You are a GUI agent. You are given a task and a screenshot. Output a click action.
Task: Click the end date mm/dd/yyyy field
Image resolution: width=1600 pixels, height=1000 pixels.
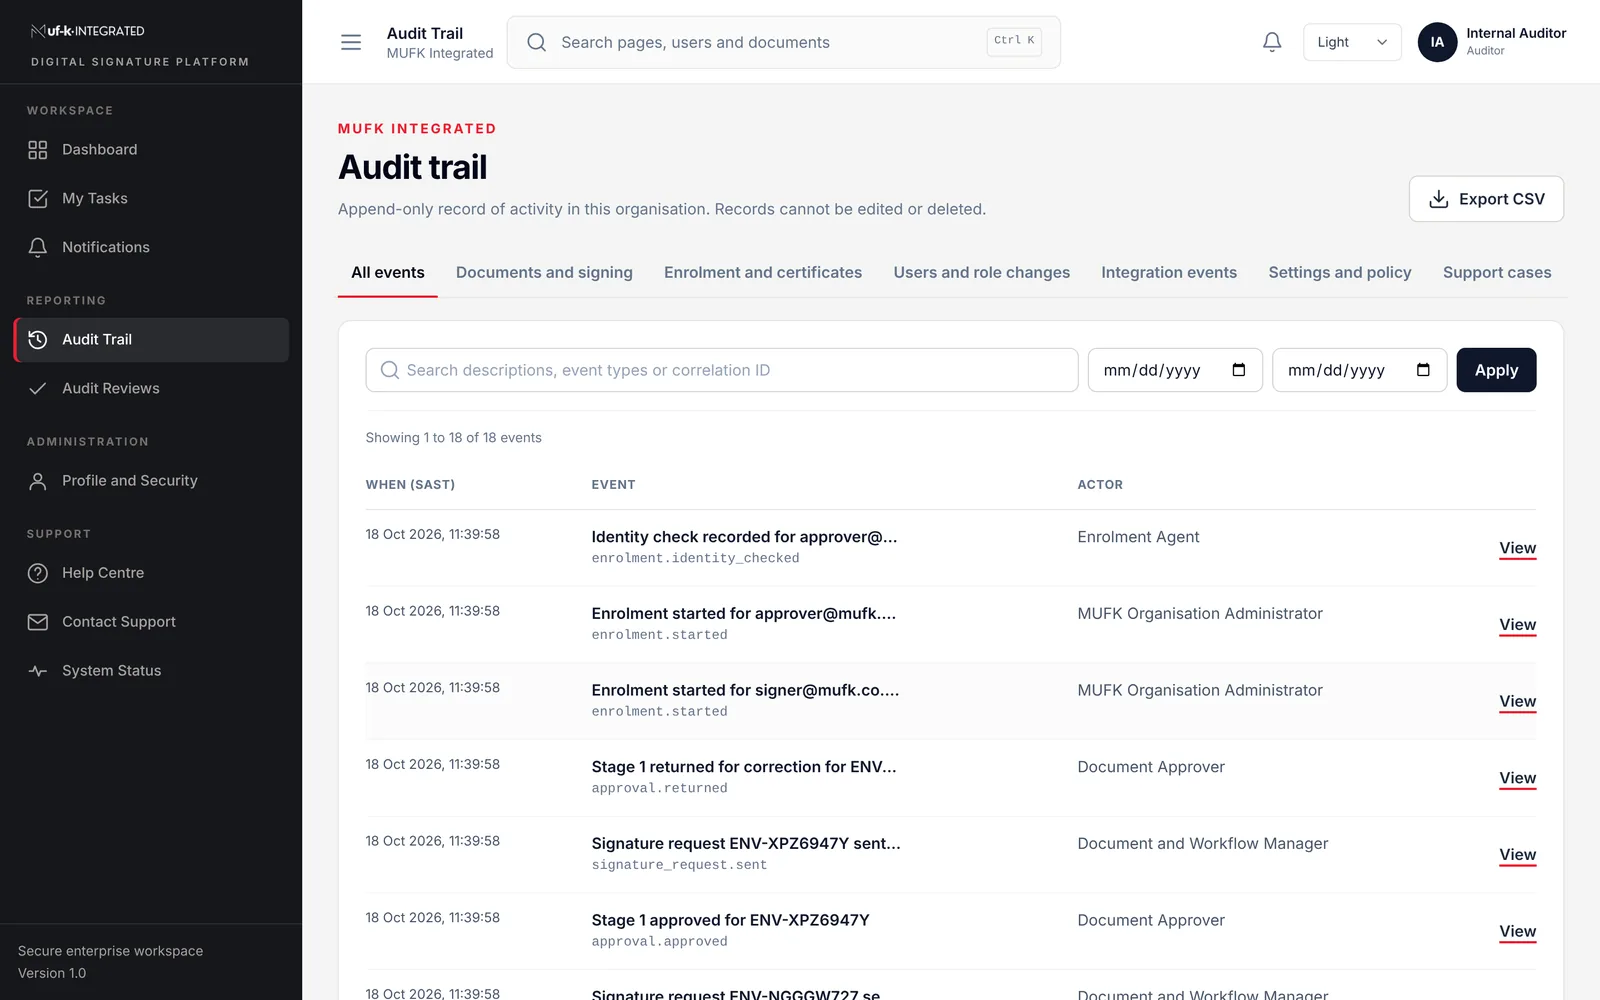pos(1359,370)
